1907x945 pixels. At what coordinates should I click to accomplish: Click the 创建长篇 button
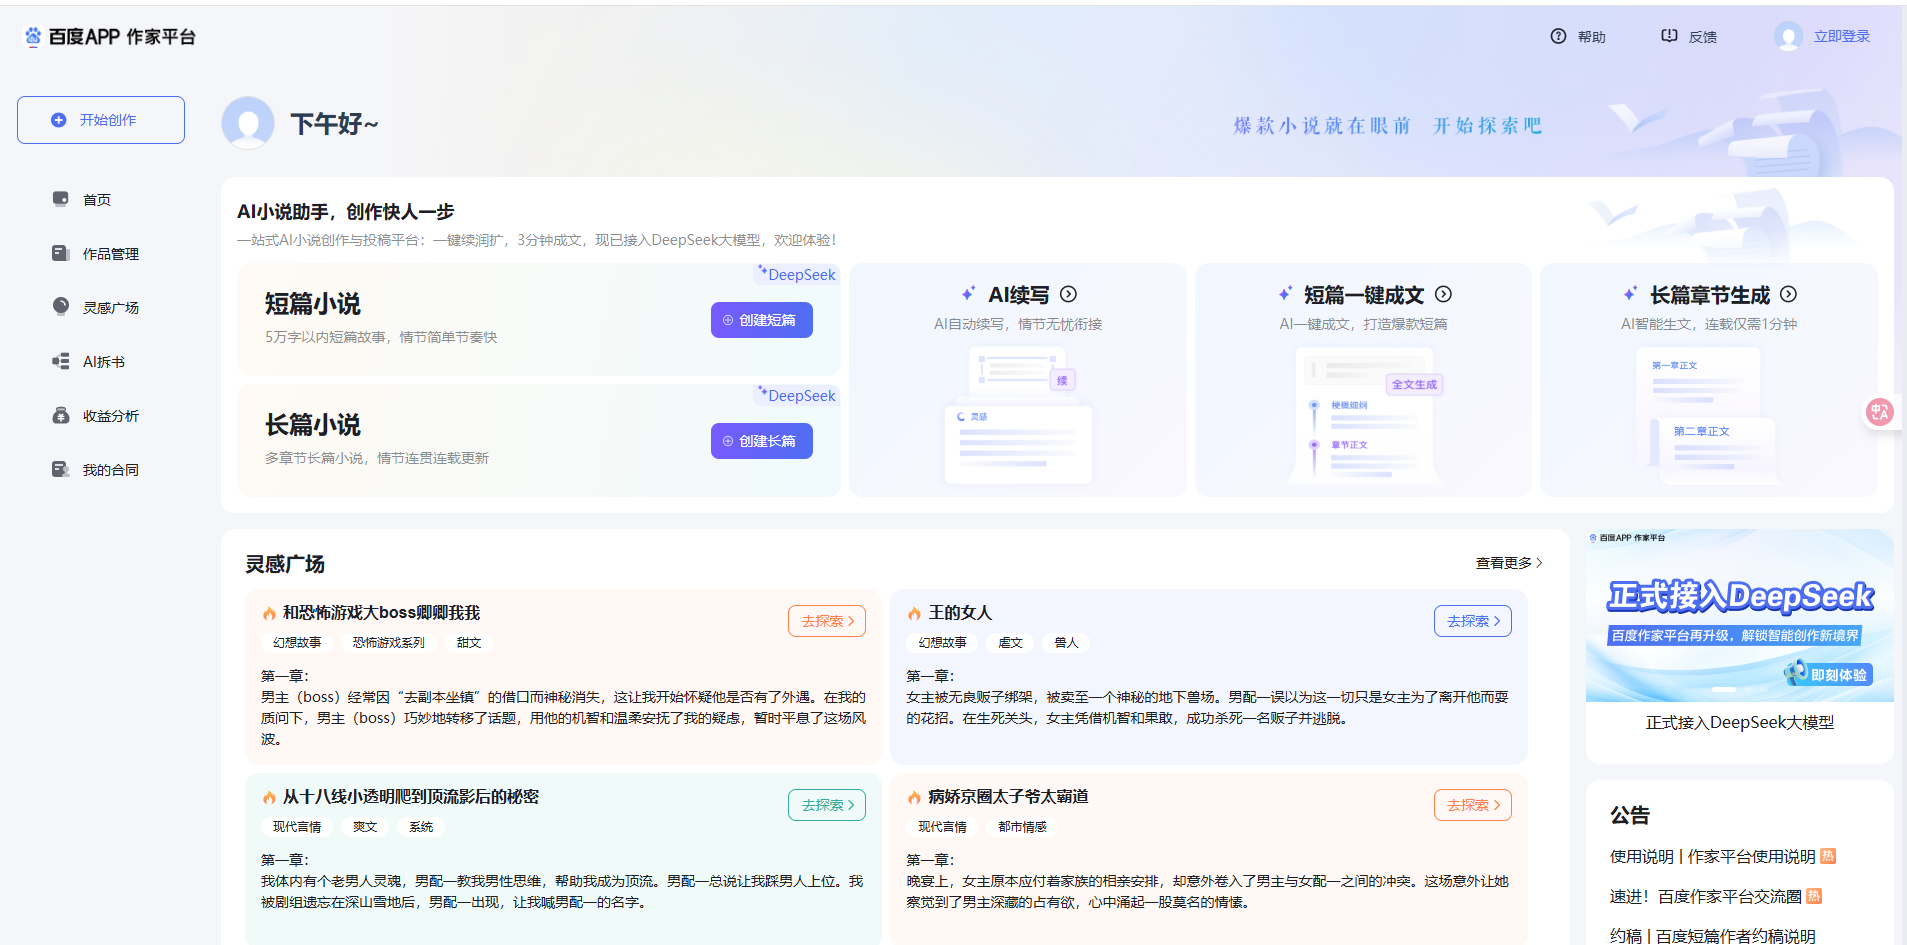click(x=762, y=441)
